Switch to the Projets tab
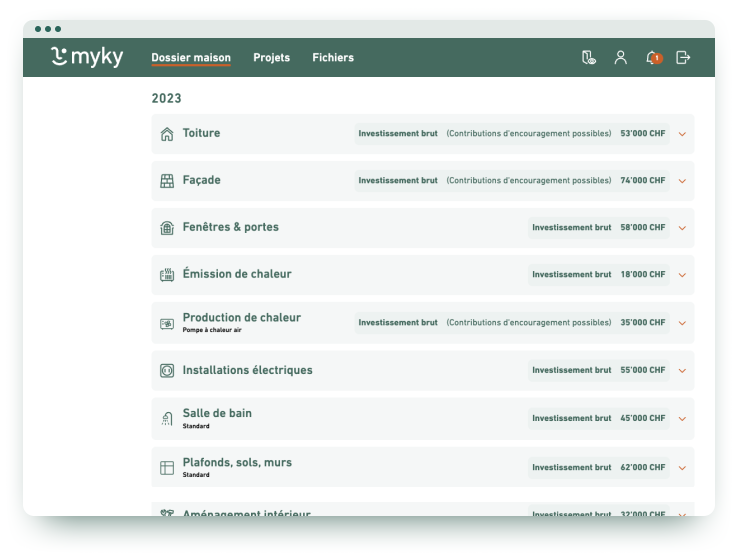The image size is (738, 556). 271,57
